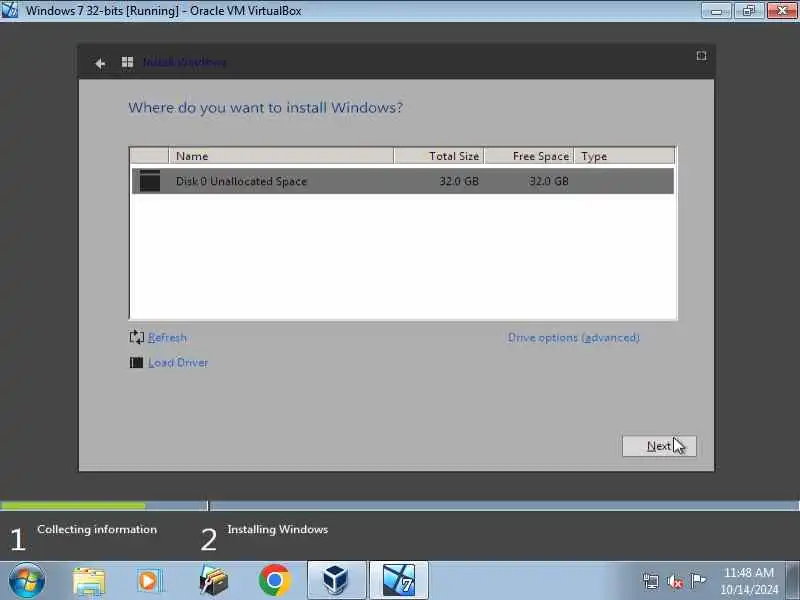Open the Load Driver link
This screenshot has width=800, height=600.
178,363
